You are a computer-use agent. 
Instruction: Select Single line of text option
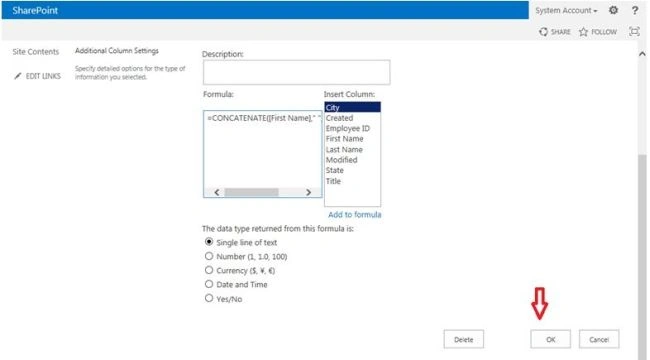[209, 242]
